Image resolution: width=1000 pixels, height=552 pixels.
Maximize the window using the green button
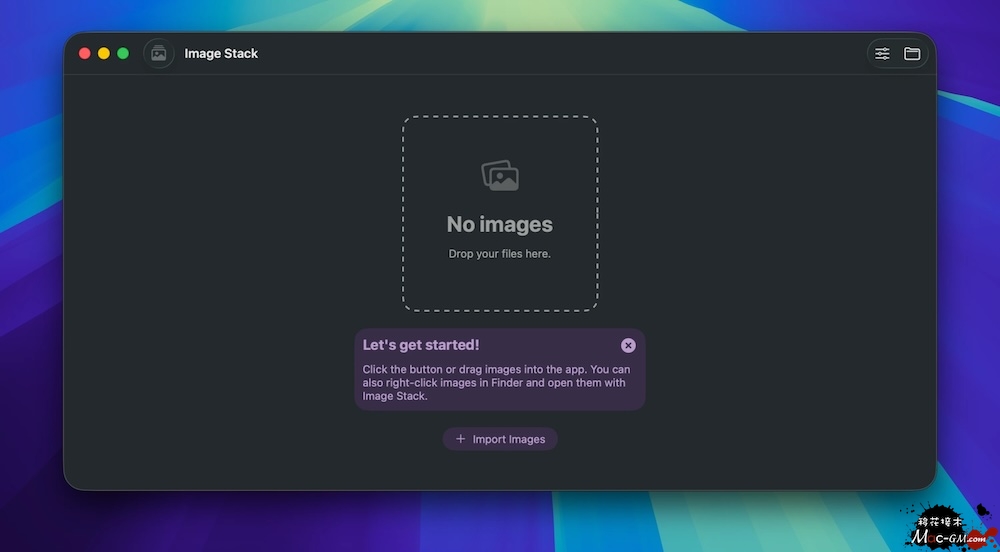click(x=123, y=54)
